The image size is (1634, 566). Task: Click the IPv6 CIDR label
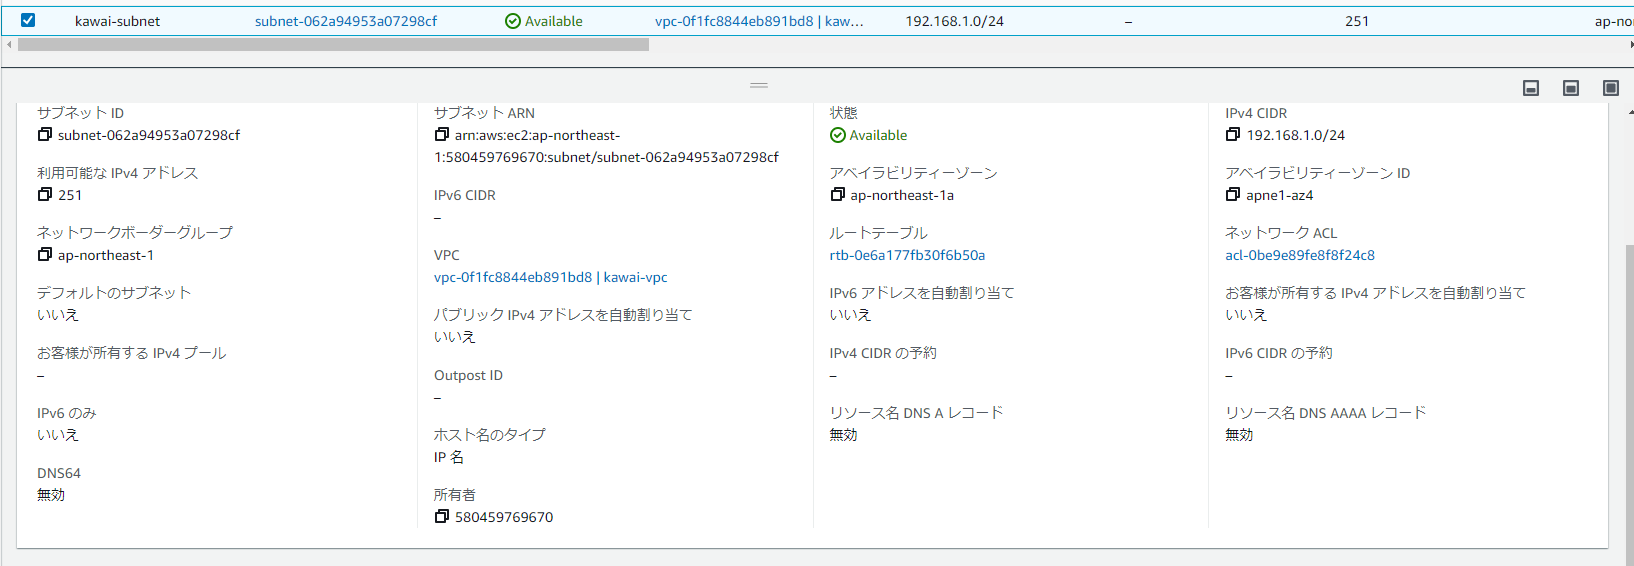pyautogui.click(x=465, y=195)
